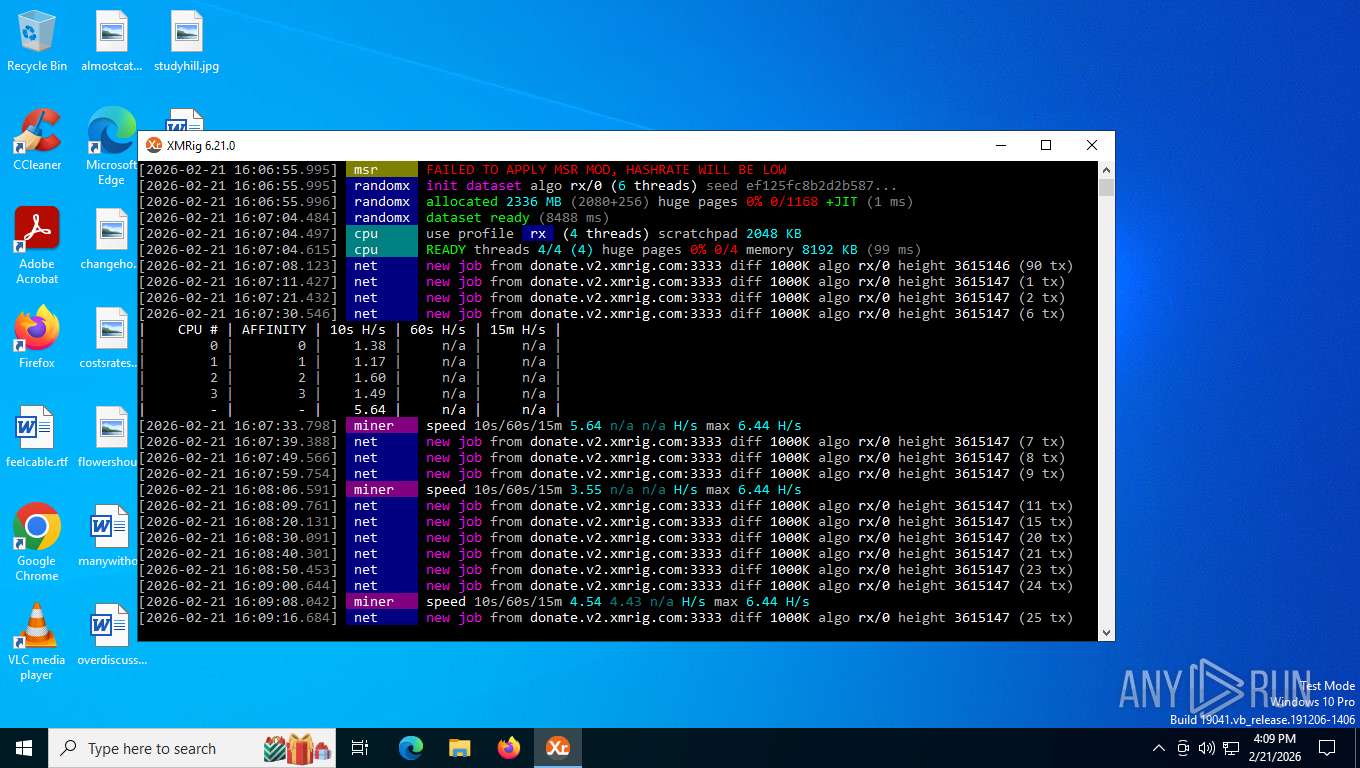Image resolution: width=1360 pixels, height=768 pixels.
Task: Open Task View on the taskbar
Action: coord(360,748)
